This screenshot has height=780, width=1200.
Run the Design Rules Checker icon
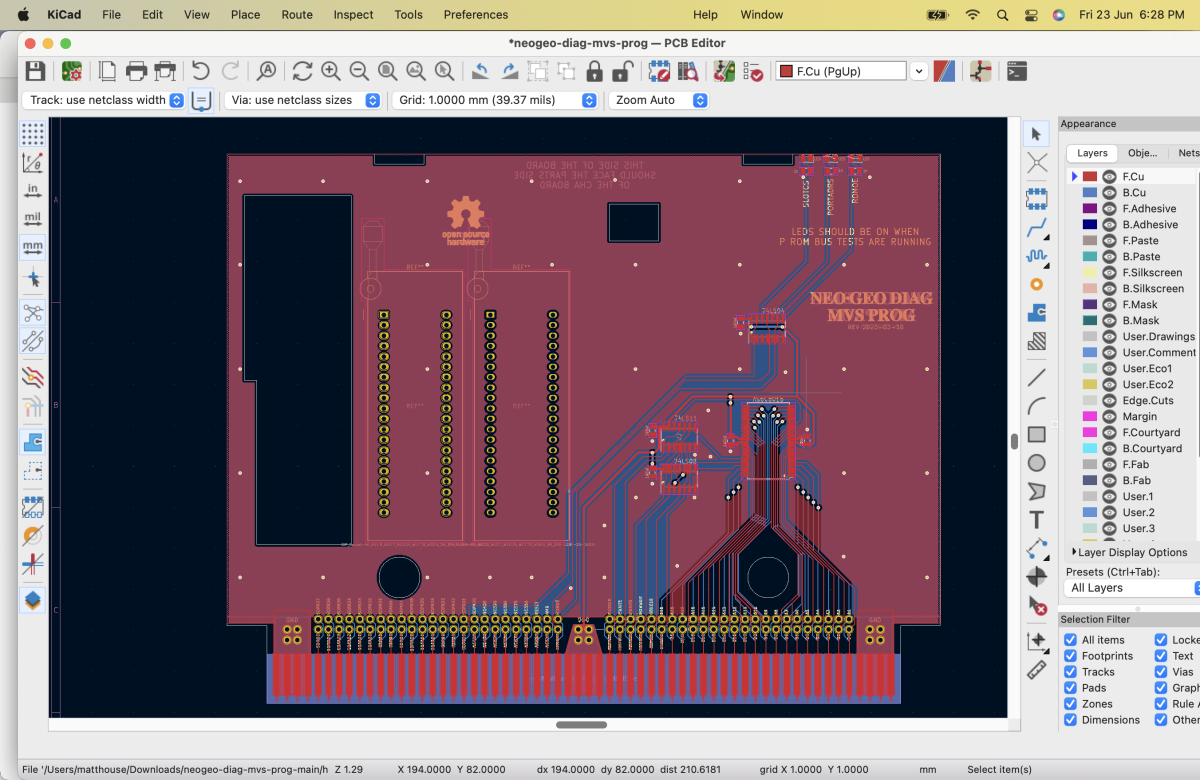coord(753,71)
